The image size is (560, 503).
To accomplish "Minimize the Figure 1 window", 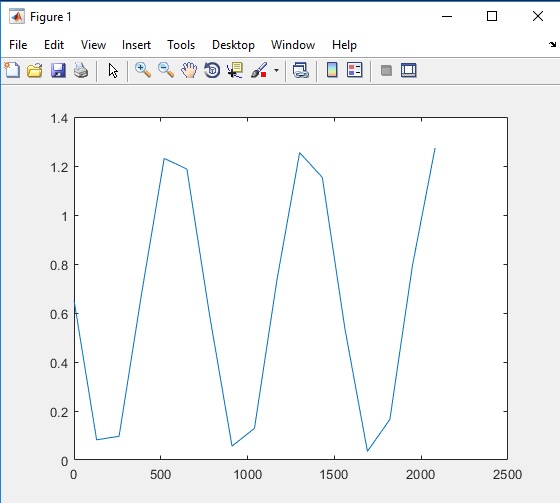I will pos(447,16).
